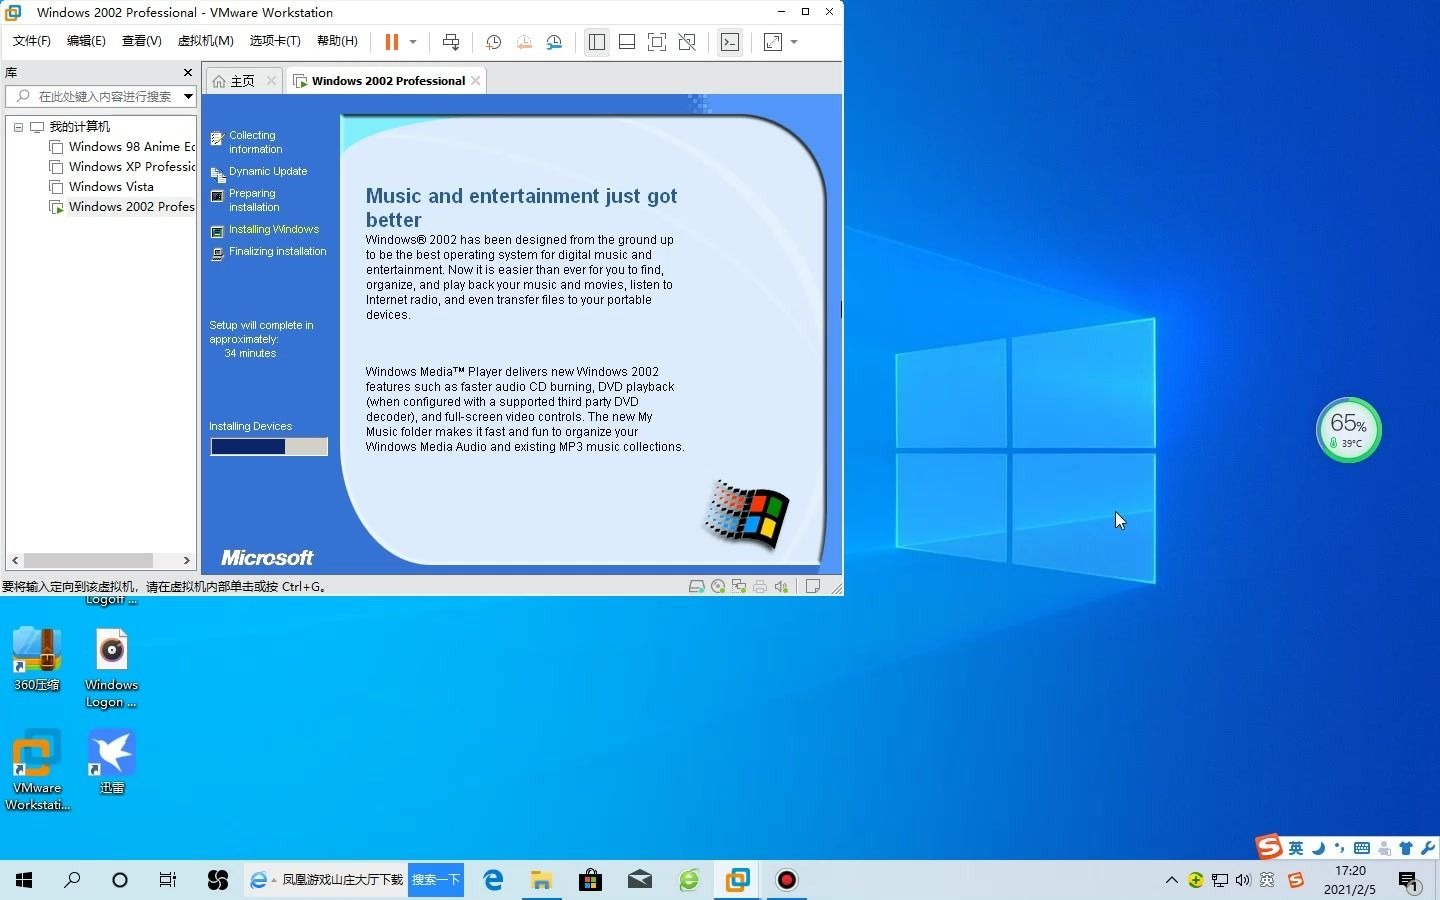The width and height of the screenshot is (1440, 900).
Task: Open Microsoft Edge from the taskbar
Action: pos(493,880)
